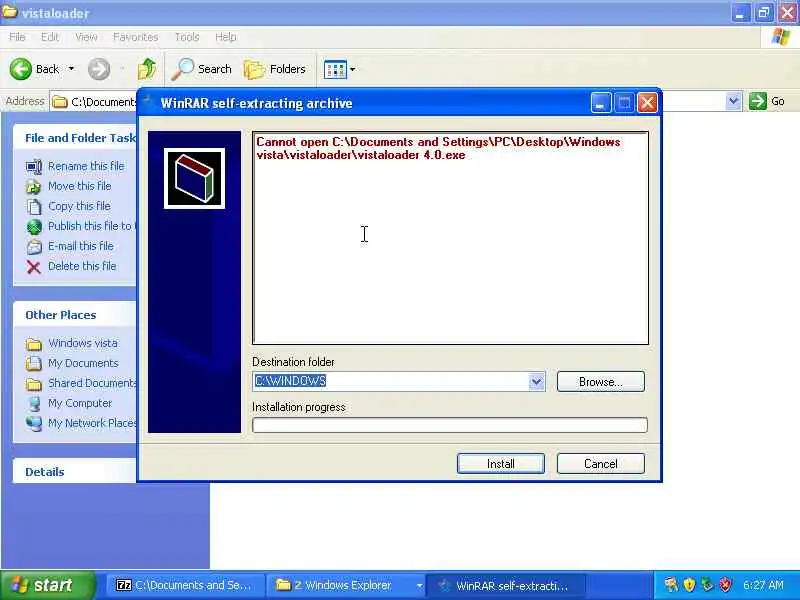Screen dimensions: 800x600
Task: Open the Edit menu
Action: point(49,37)
